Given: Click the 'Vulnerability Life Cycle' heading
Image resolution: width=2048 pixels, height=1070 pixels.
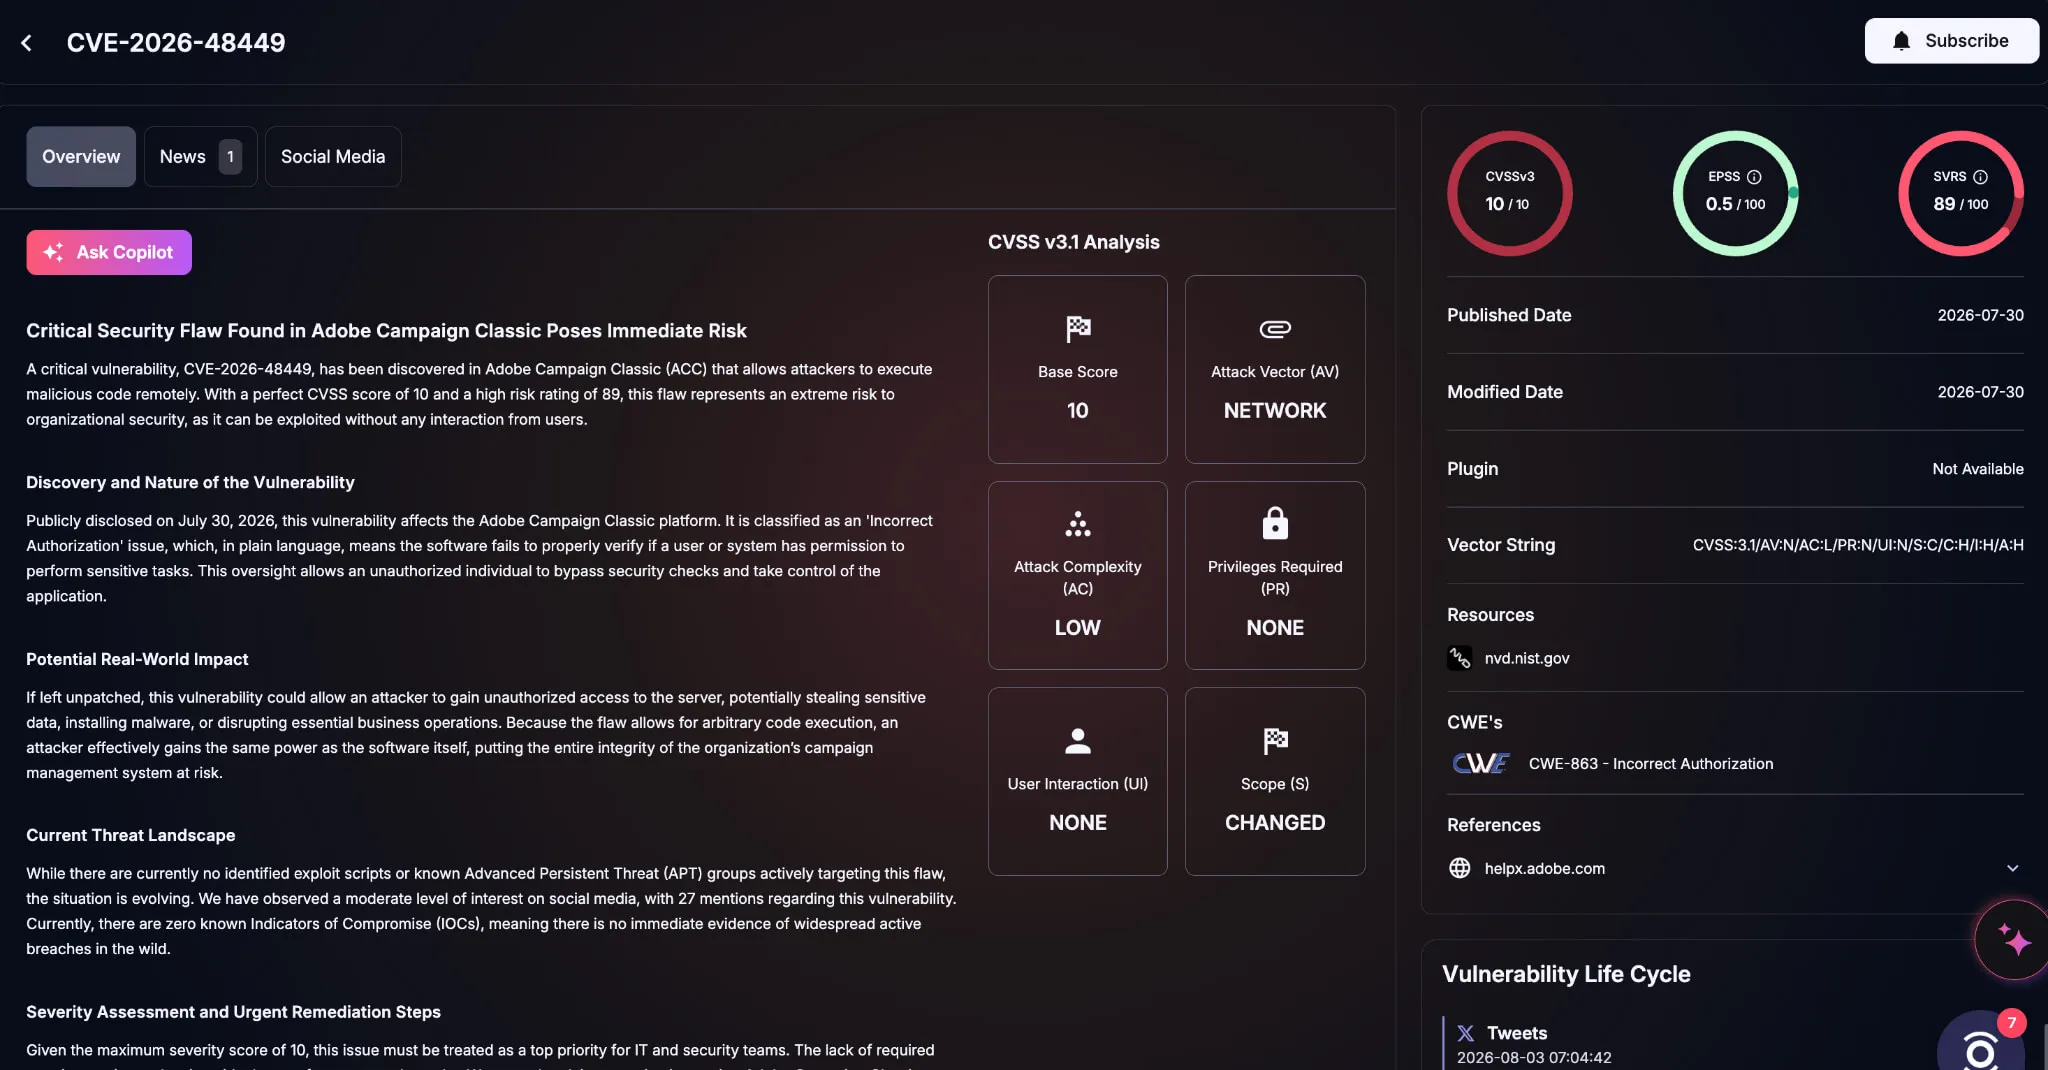Looking at the screenshot, I should (1566, 974).
